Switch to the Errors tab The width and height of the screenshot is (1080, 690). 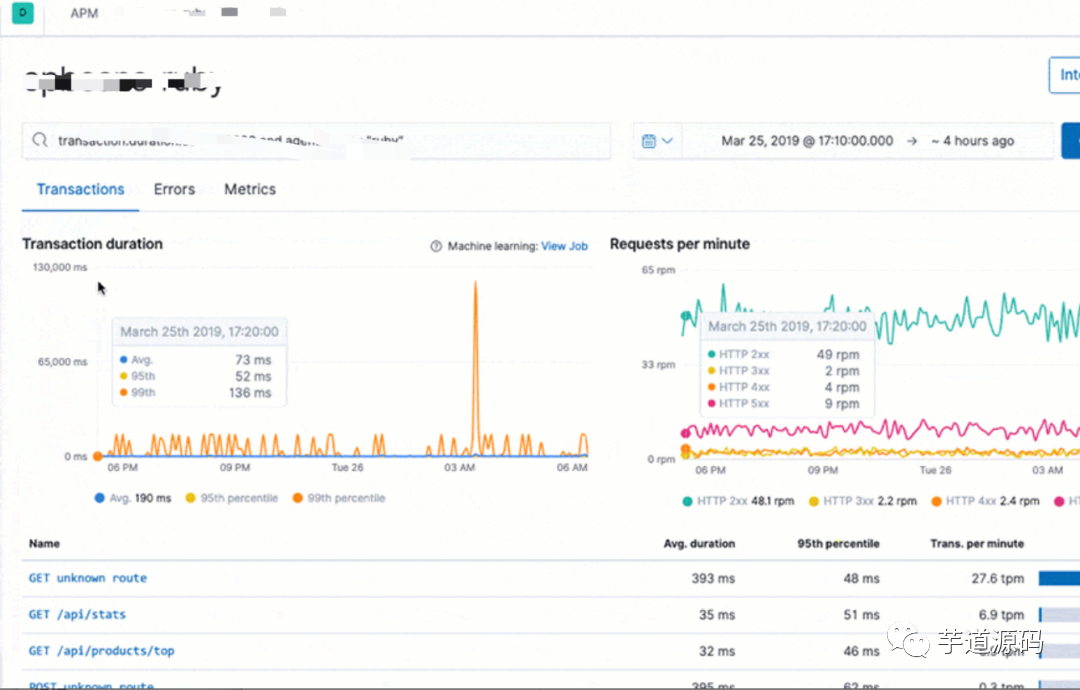(174, 189)
